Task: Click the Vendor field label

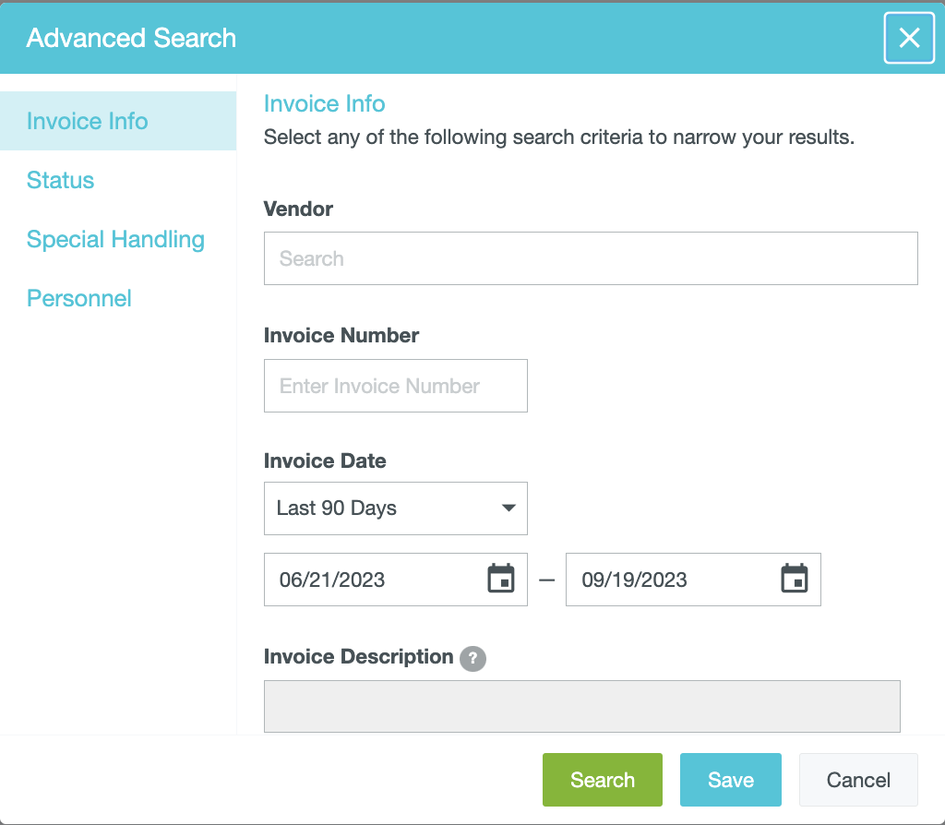Action: point(298,209)
